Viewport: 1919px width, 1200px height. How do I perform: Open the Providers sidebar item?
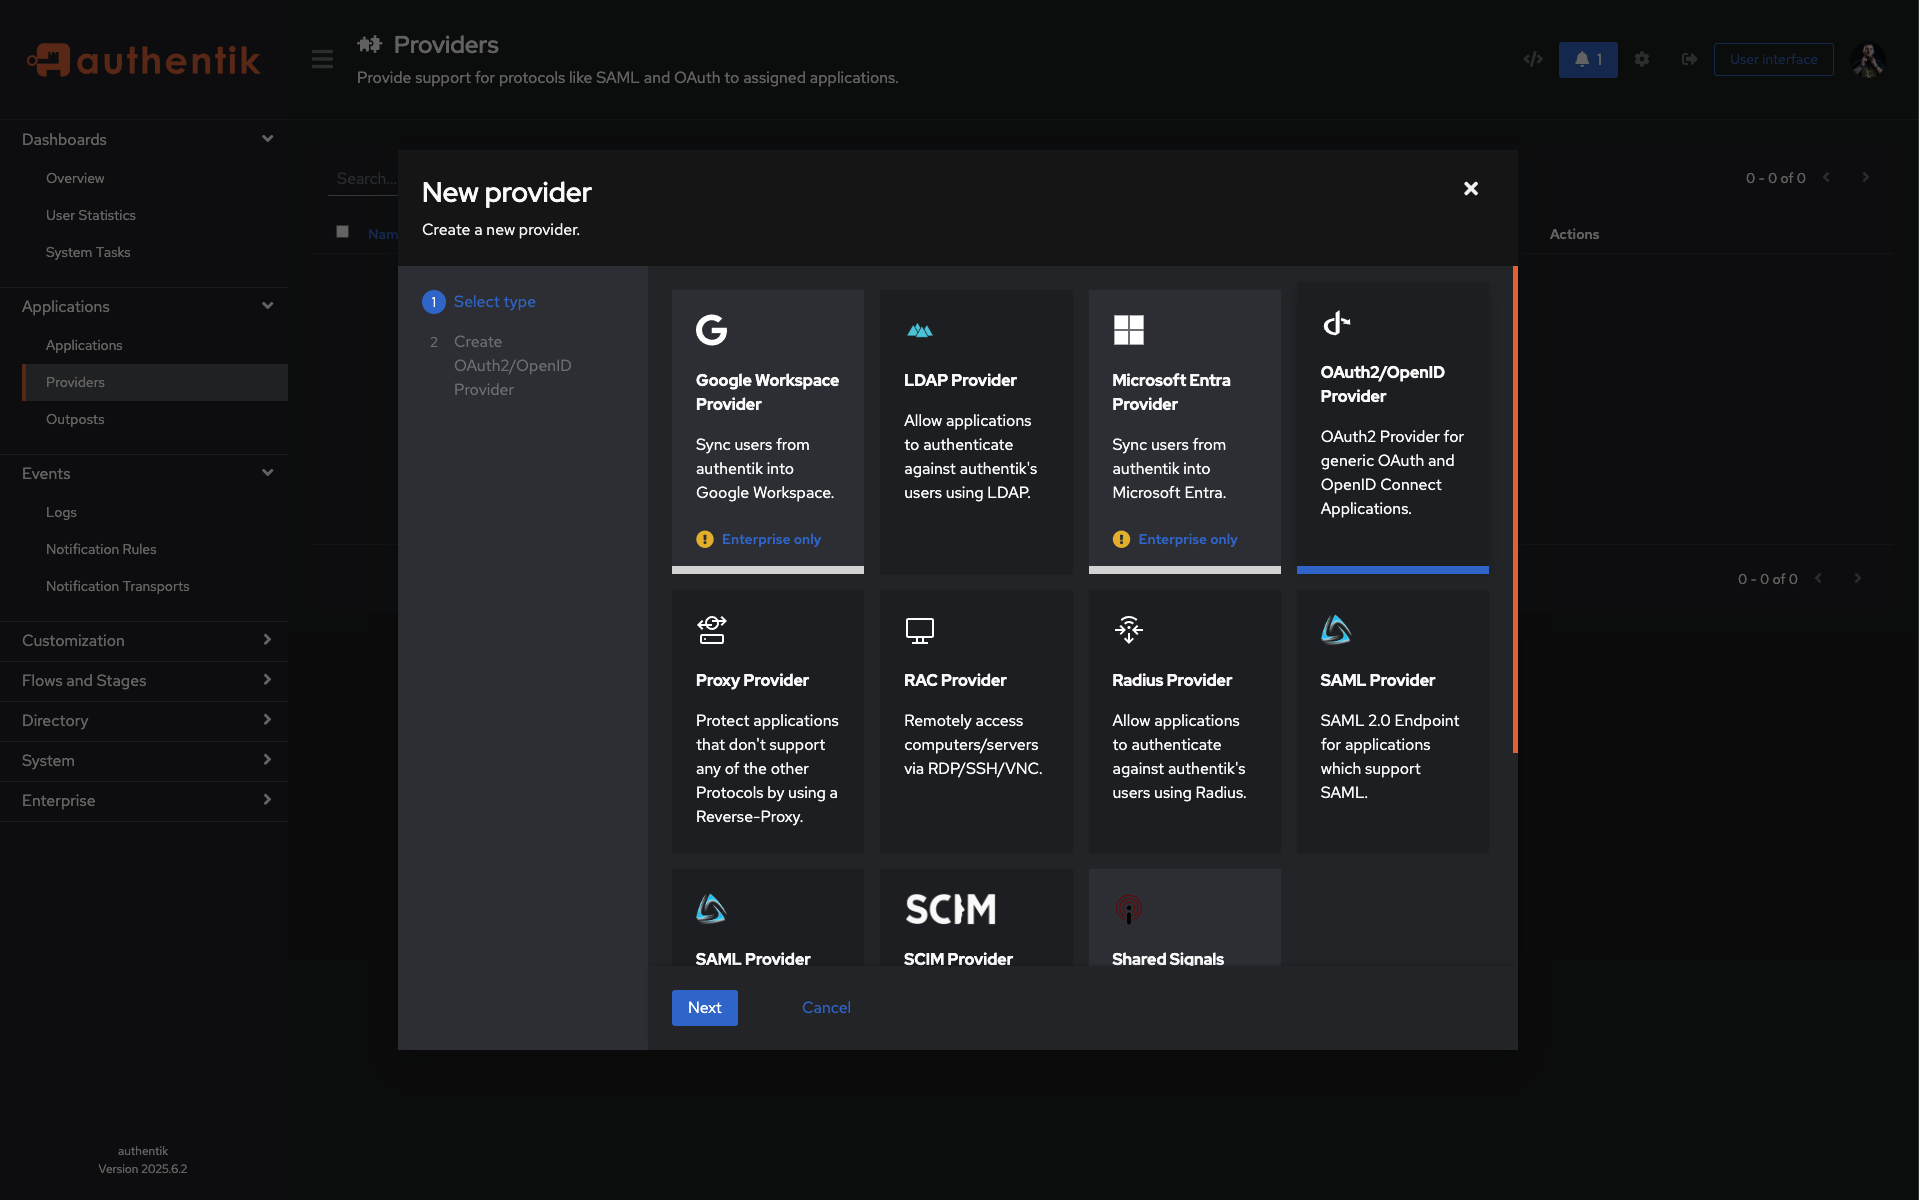click(155, 382)
